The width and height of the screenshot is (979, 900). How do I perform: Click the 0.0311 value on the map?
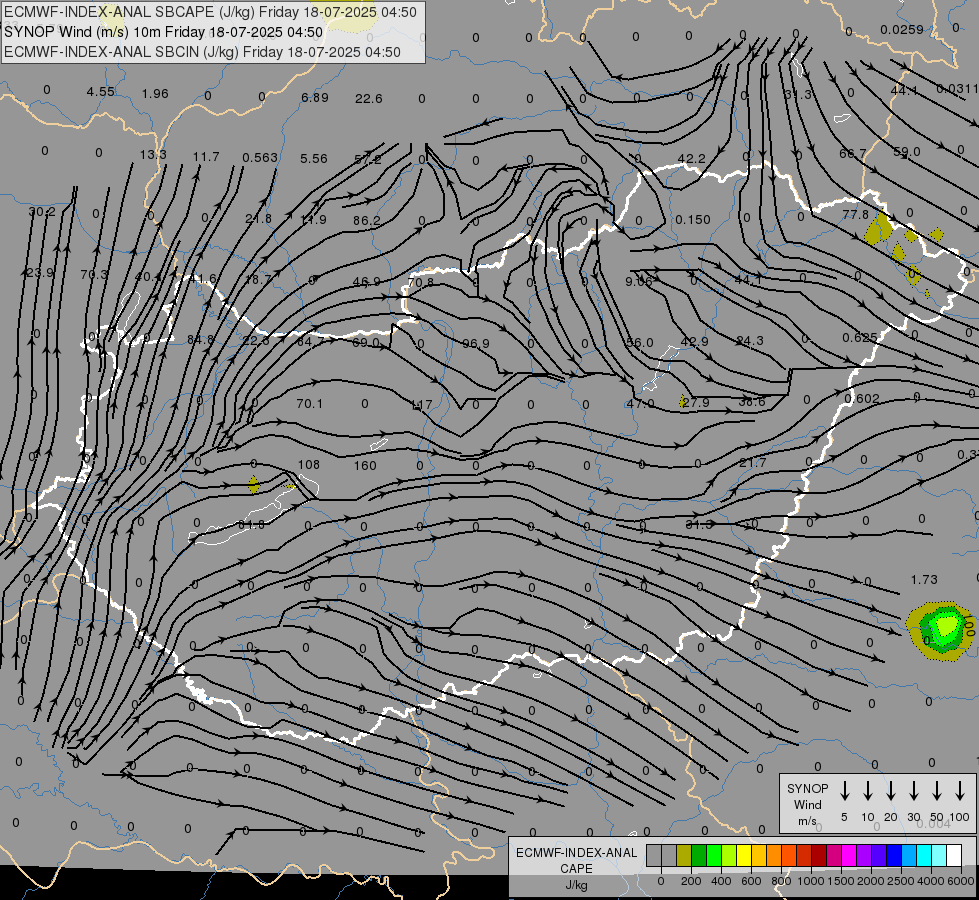click(x=957, y=89)
